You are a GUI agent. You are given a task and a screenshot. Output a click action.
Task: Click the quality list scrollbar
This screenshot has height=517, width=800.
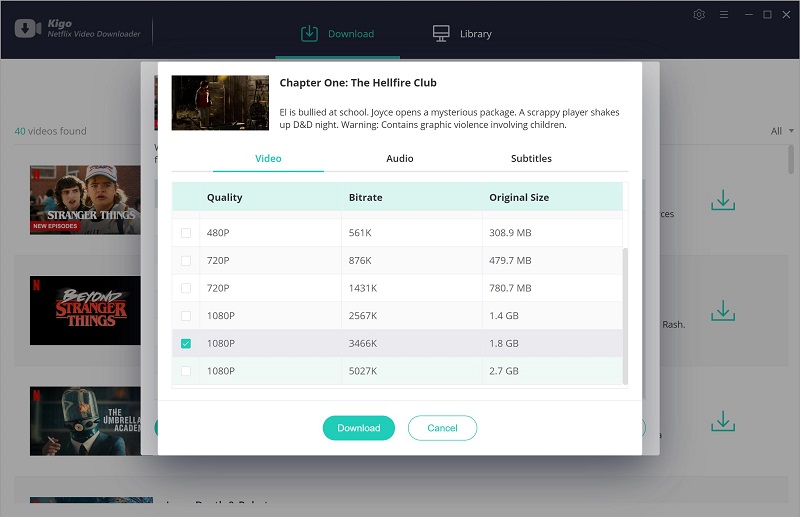click(625, 316)
